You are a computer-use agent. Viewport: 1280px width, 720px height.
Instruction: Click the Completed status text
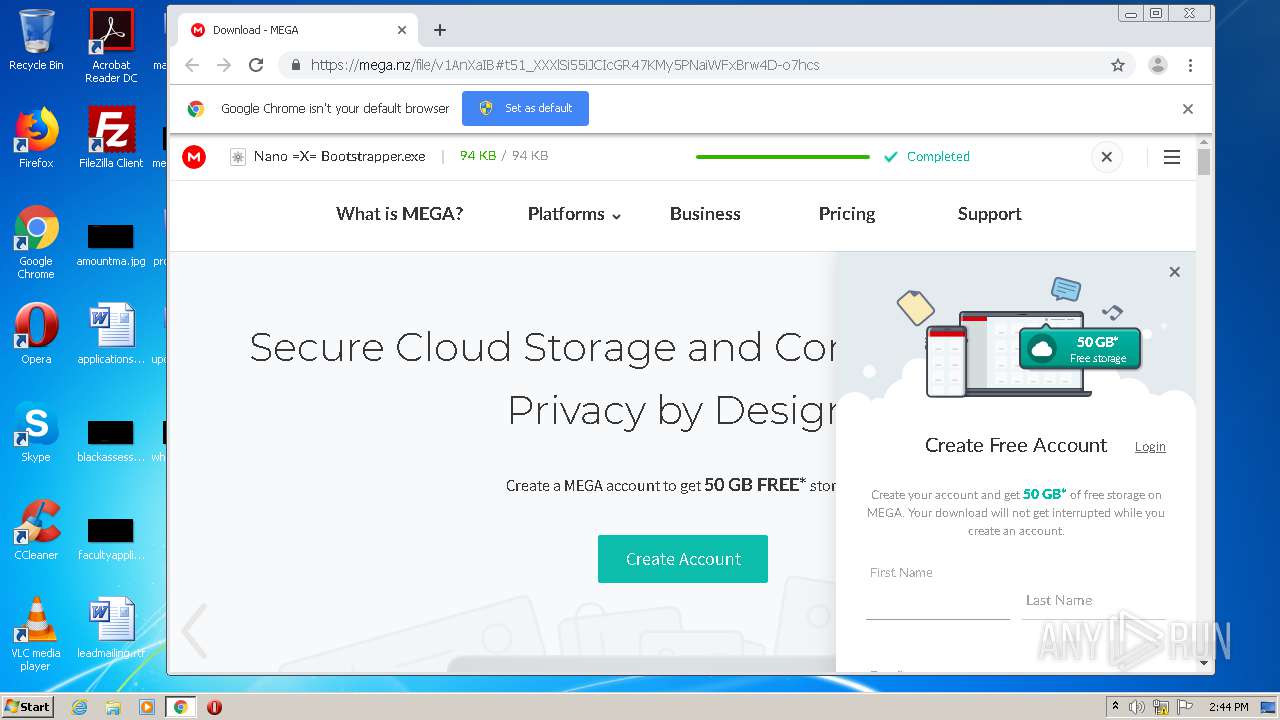coord(938,157)
